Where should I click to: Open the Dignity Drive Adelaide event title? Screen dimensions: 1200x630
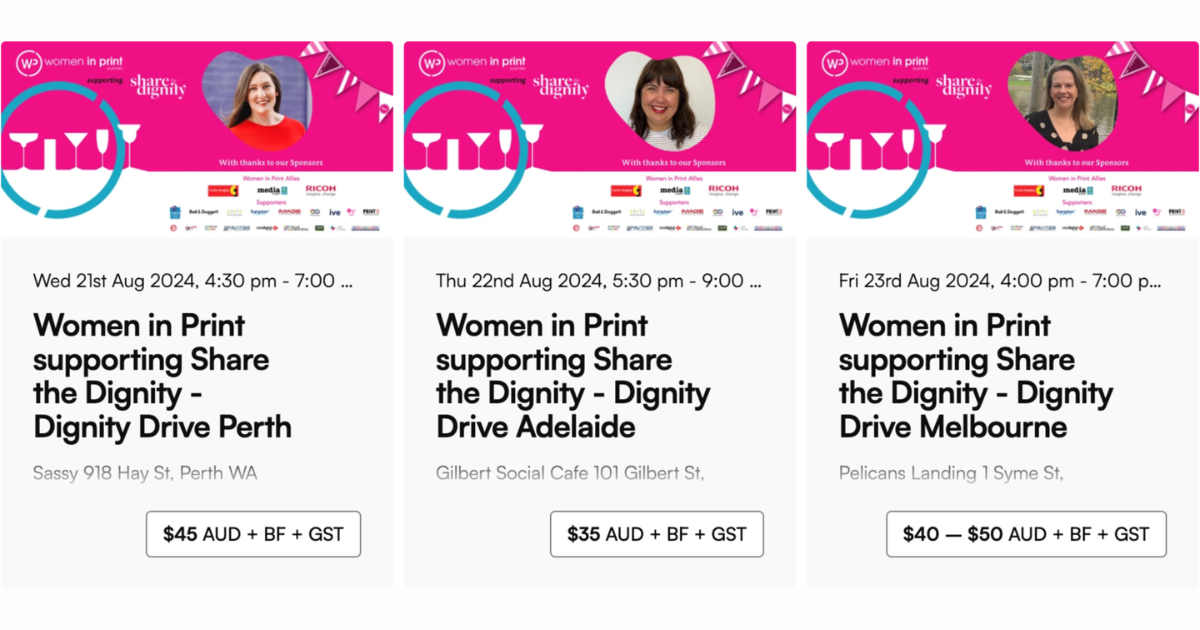(x=573, y=376)
